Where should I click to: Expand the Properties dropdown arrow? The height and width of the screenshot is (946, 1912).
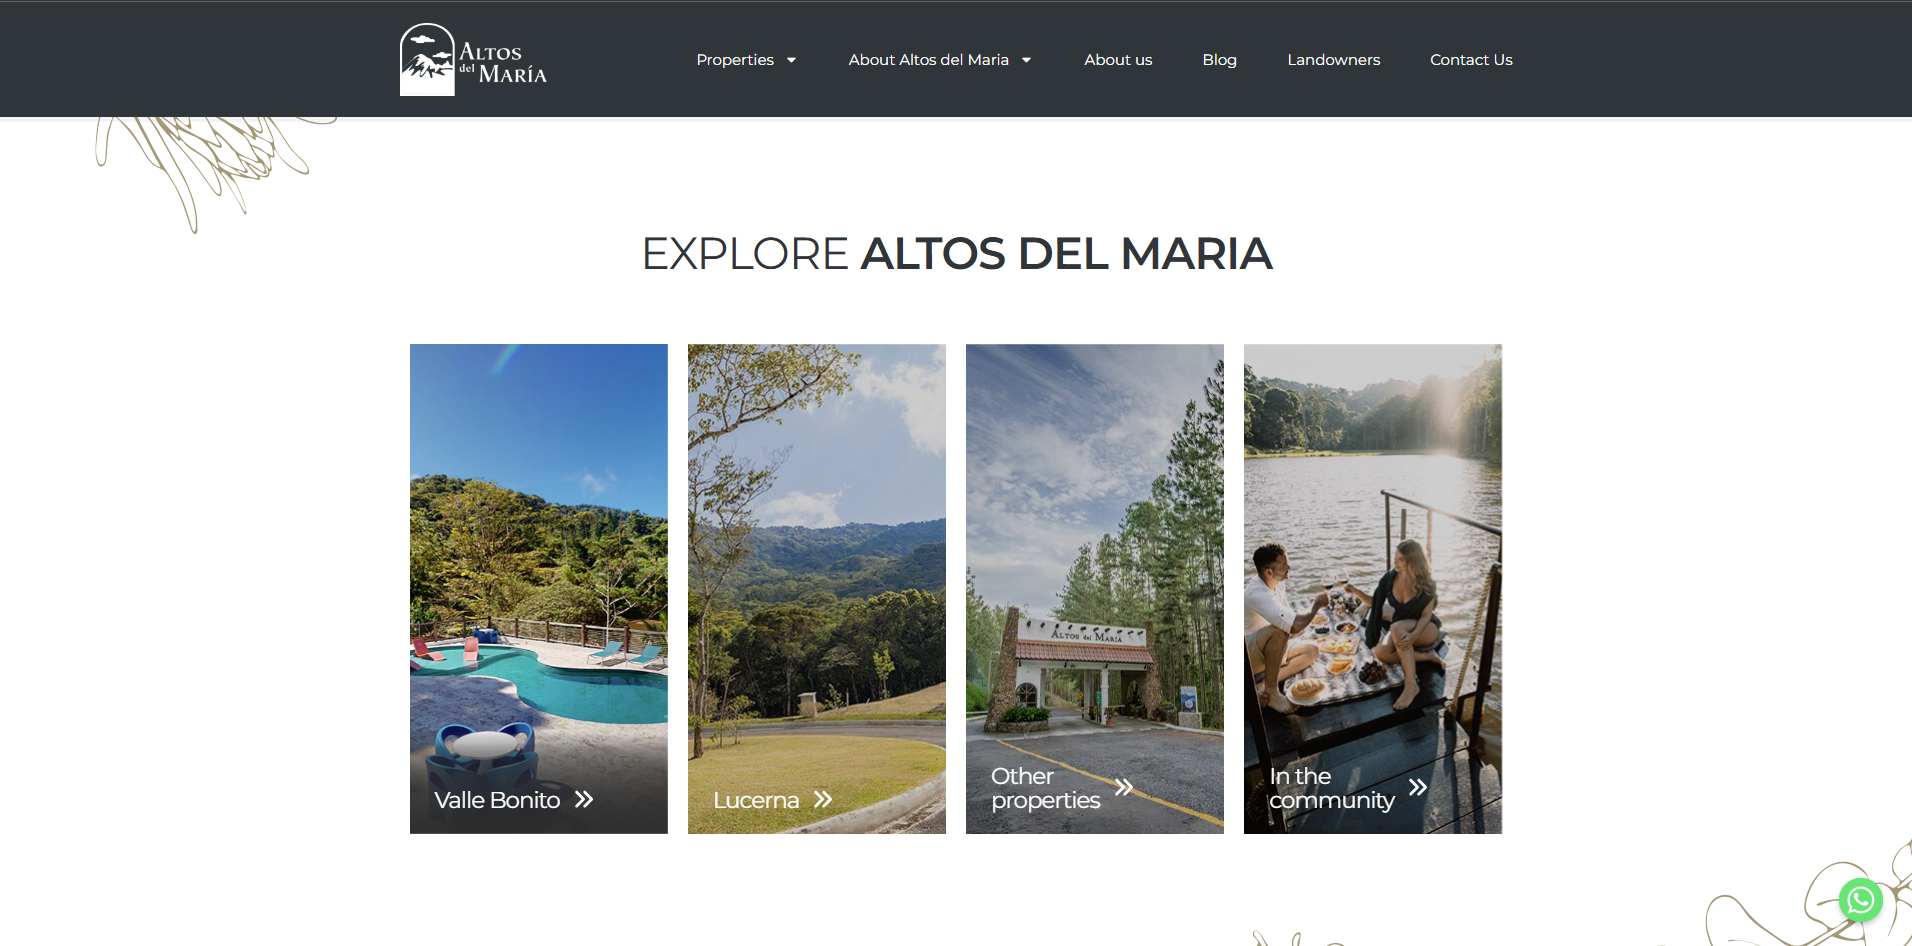click(x=791, y=60)
